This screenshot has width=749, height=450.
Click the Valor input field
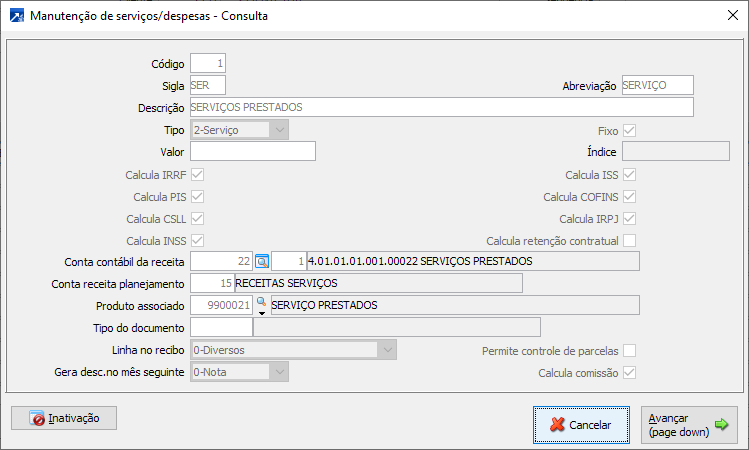[252, 151]
